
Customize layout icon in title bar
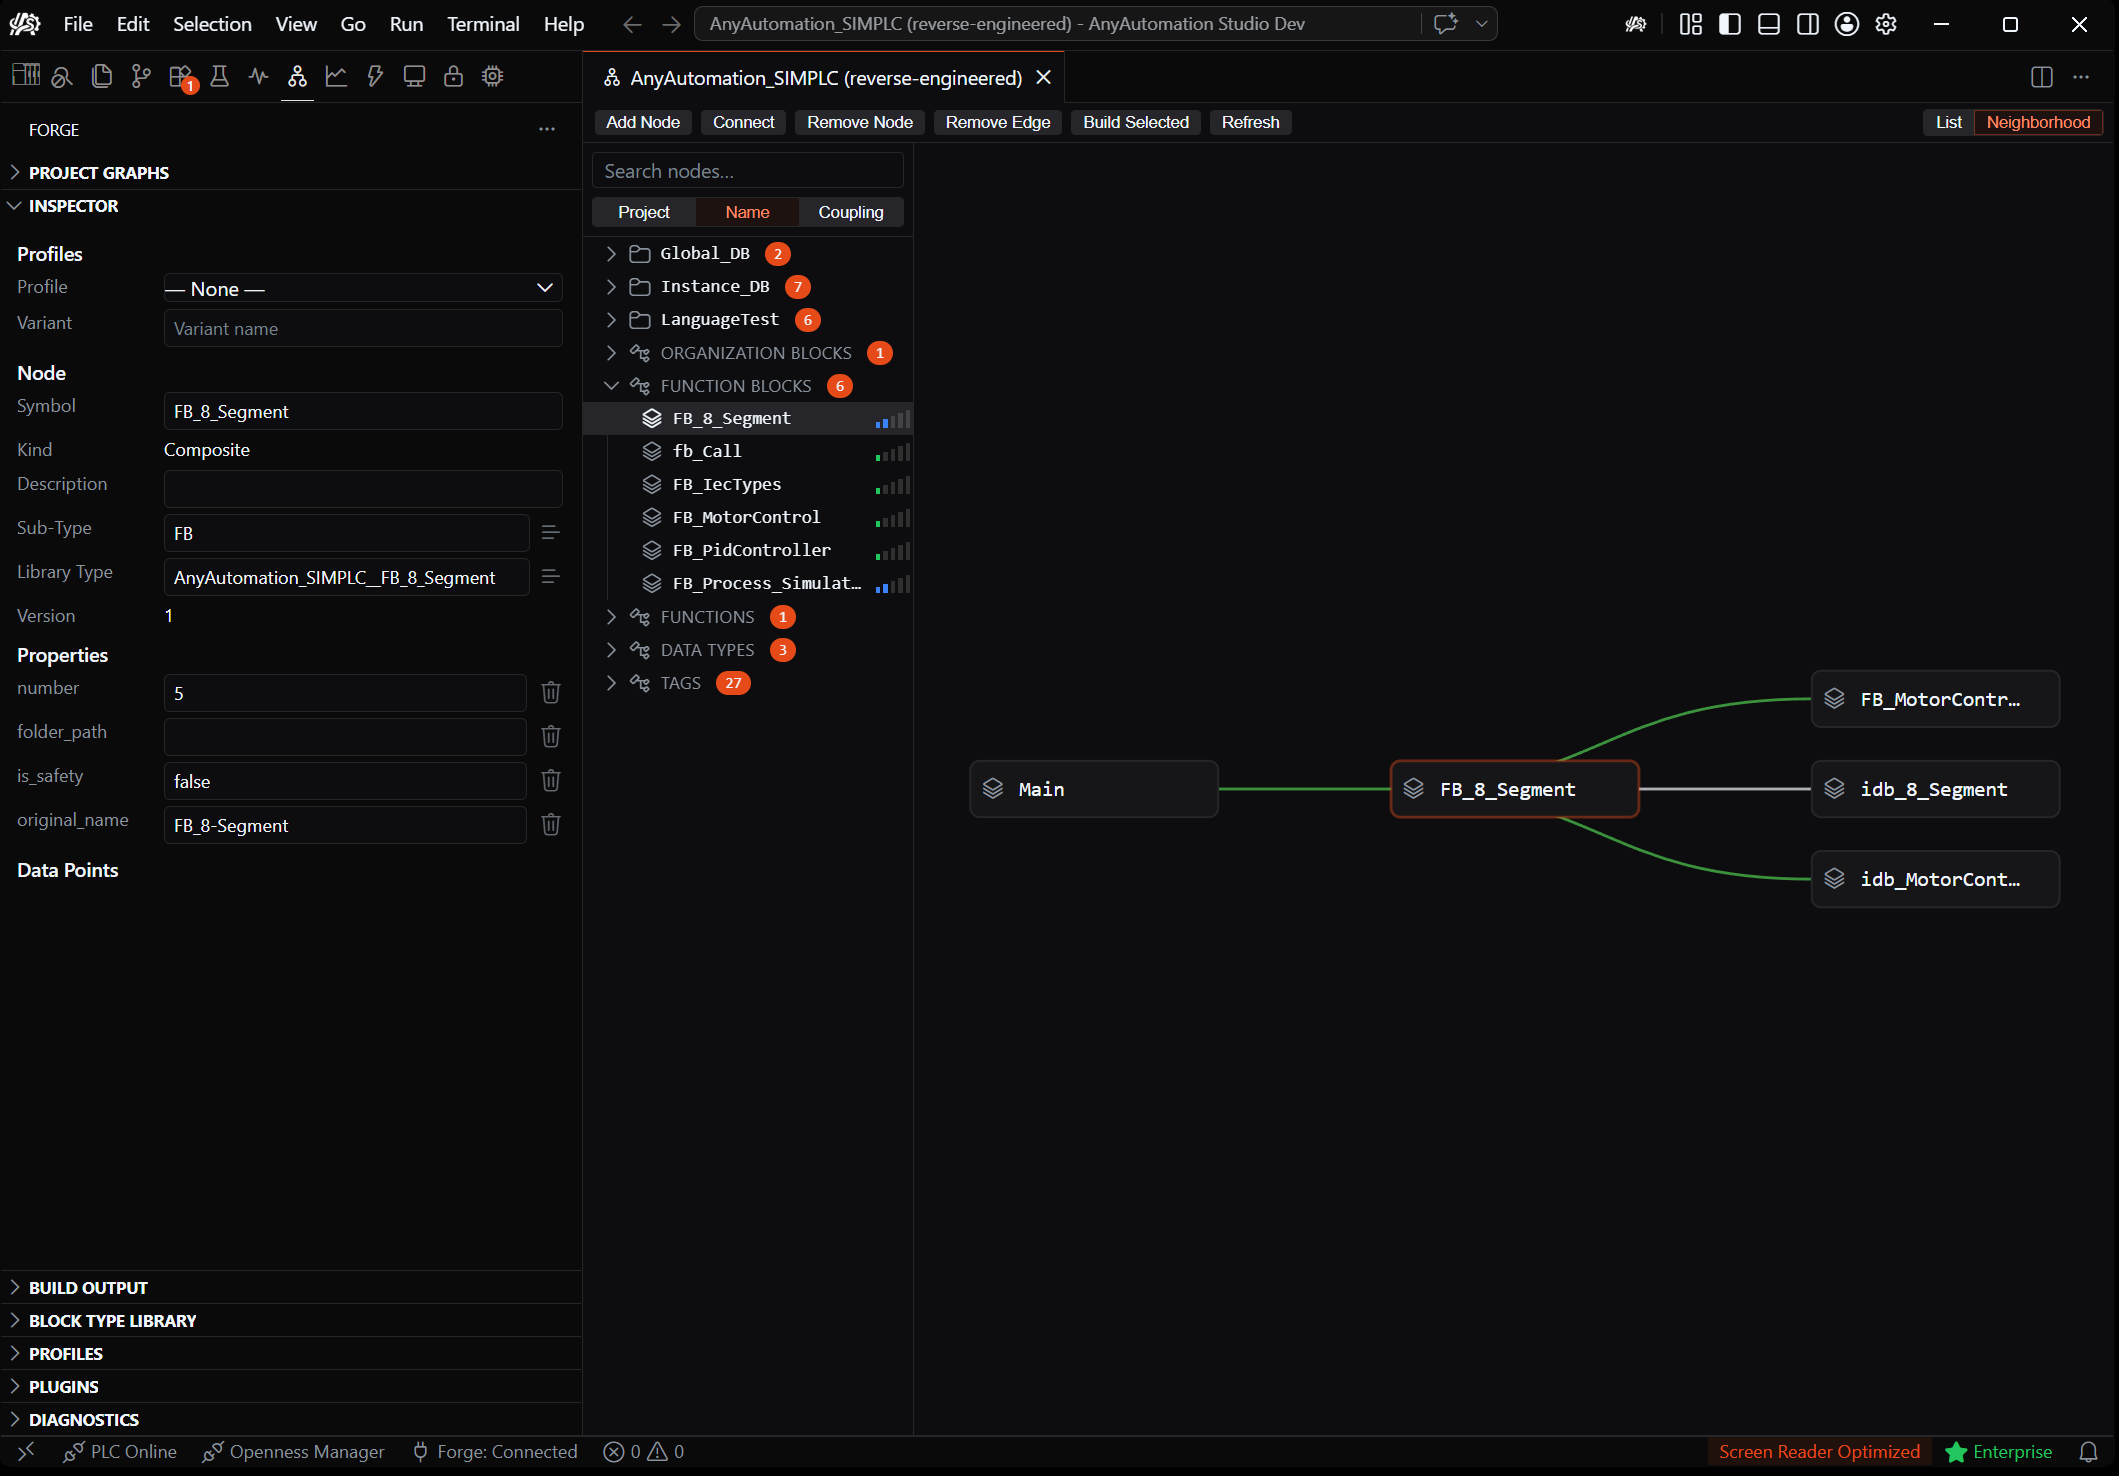pyautogui.click(x=1691, y=24)
